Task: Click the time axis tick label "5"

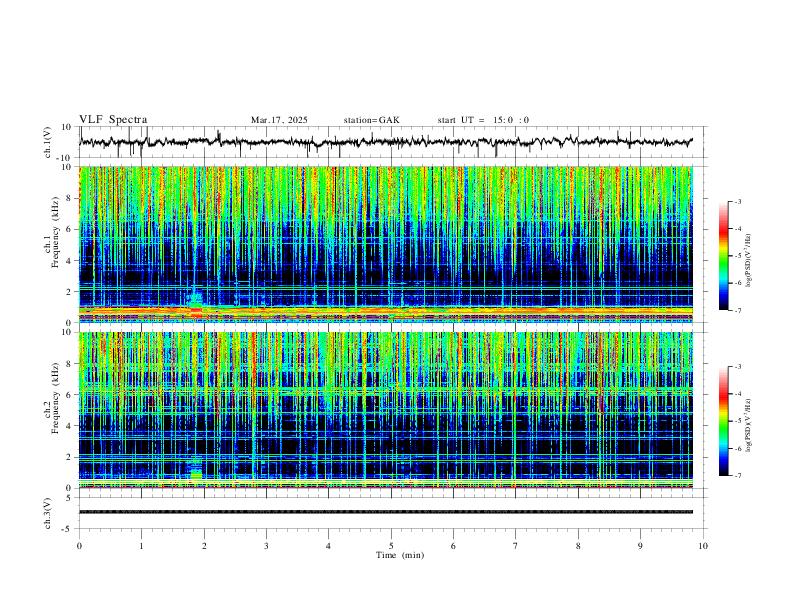Action: point(391,546)
